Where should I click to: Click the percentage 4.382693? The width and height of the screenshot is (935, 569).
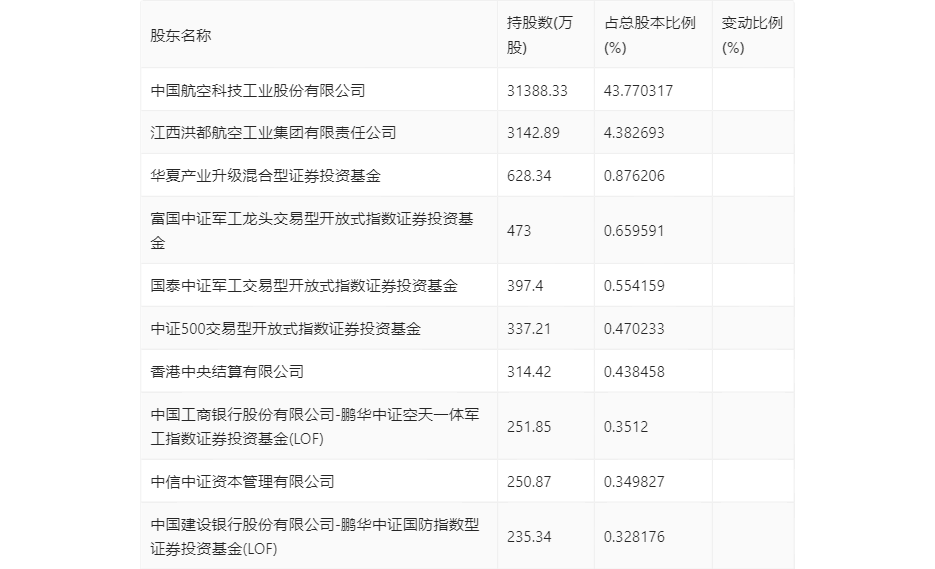tap(634, 132)
